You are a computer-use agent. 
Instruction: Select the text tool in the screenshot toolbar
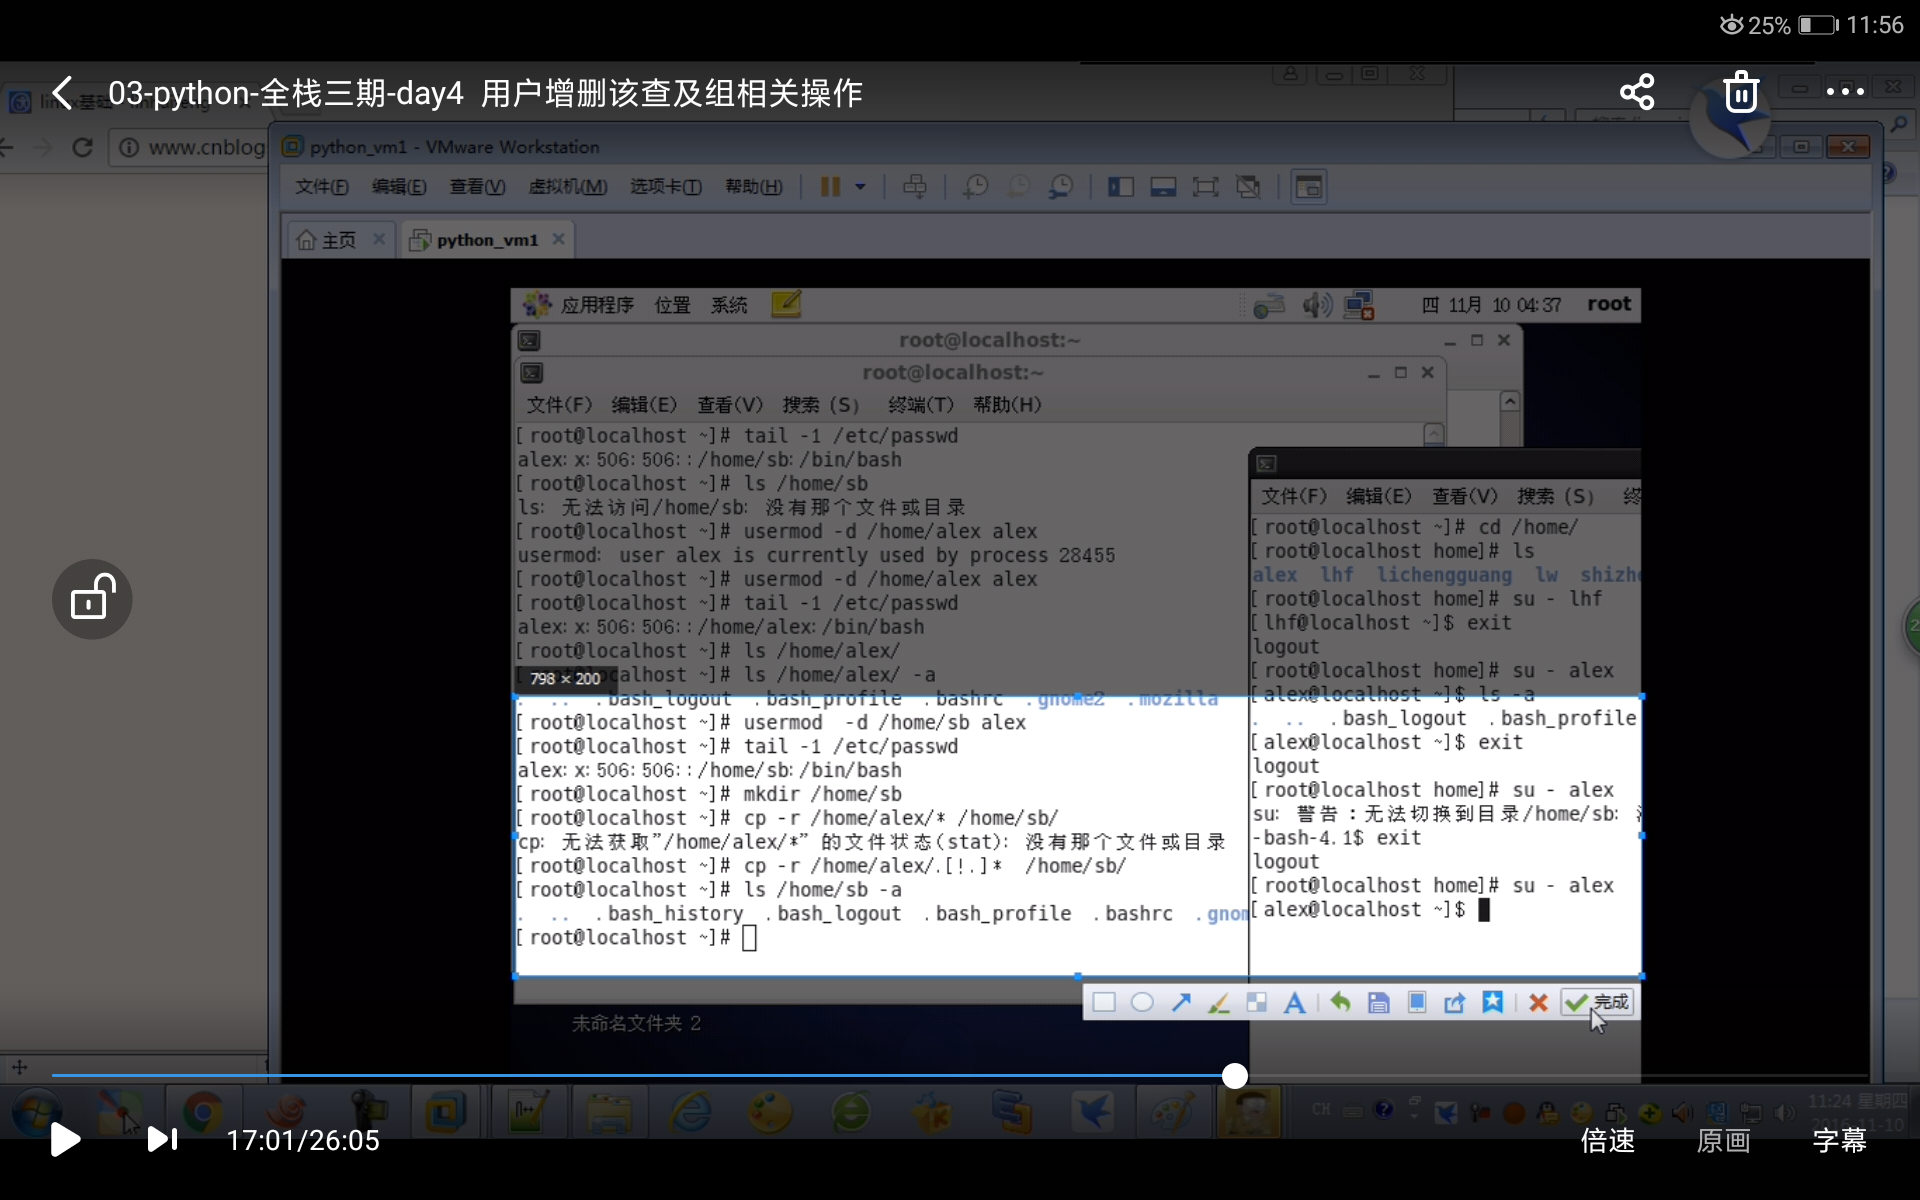coord(1294,1002)
